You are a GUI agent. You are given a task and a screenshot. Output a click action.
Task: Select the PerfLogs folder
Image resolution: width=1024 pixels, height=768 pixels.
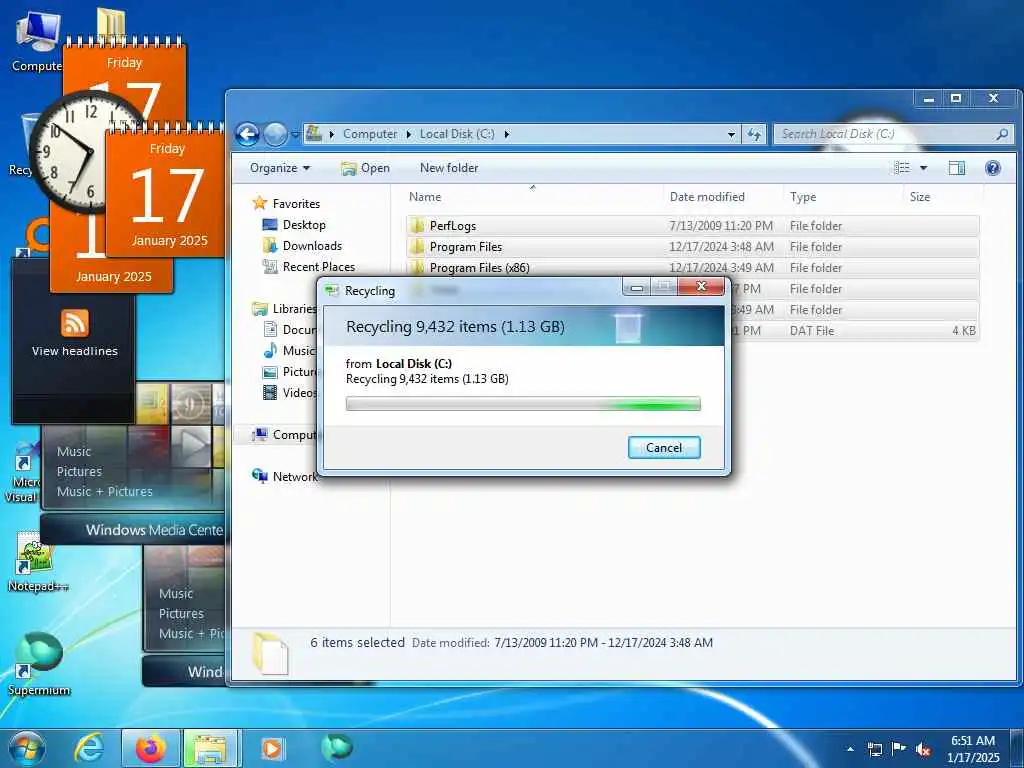click(692, 226)
